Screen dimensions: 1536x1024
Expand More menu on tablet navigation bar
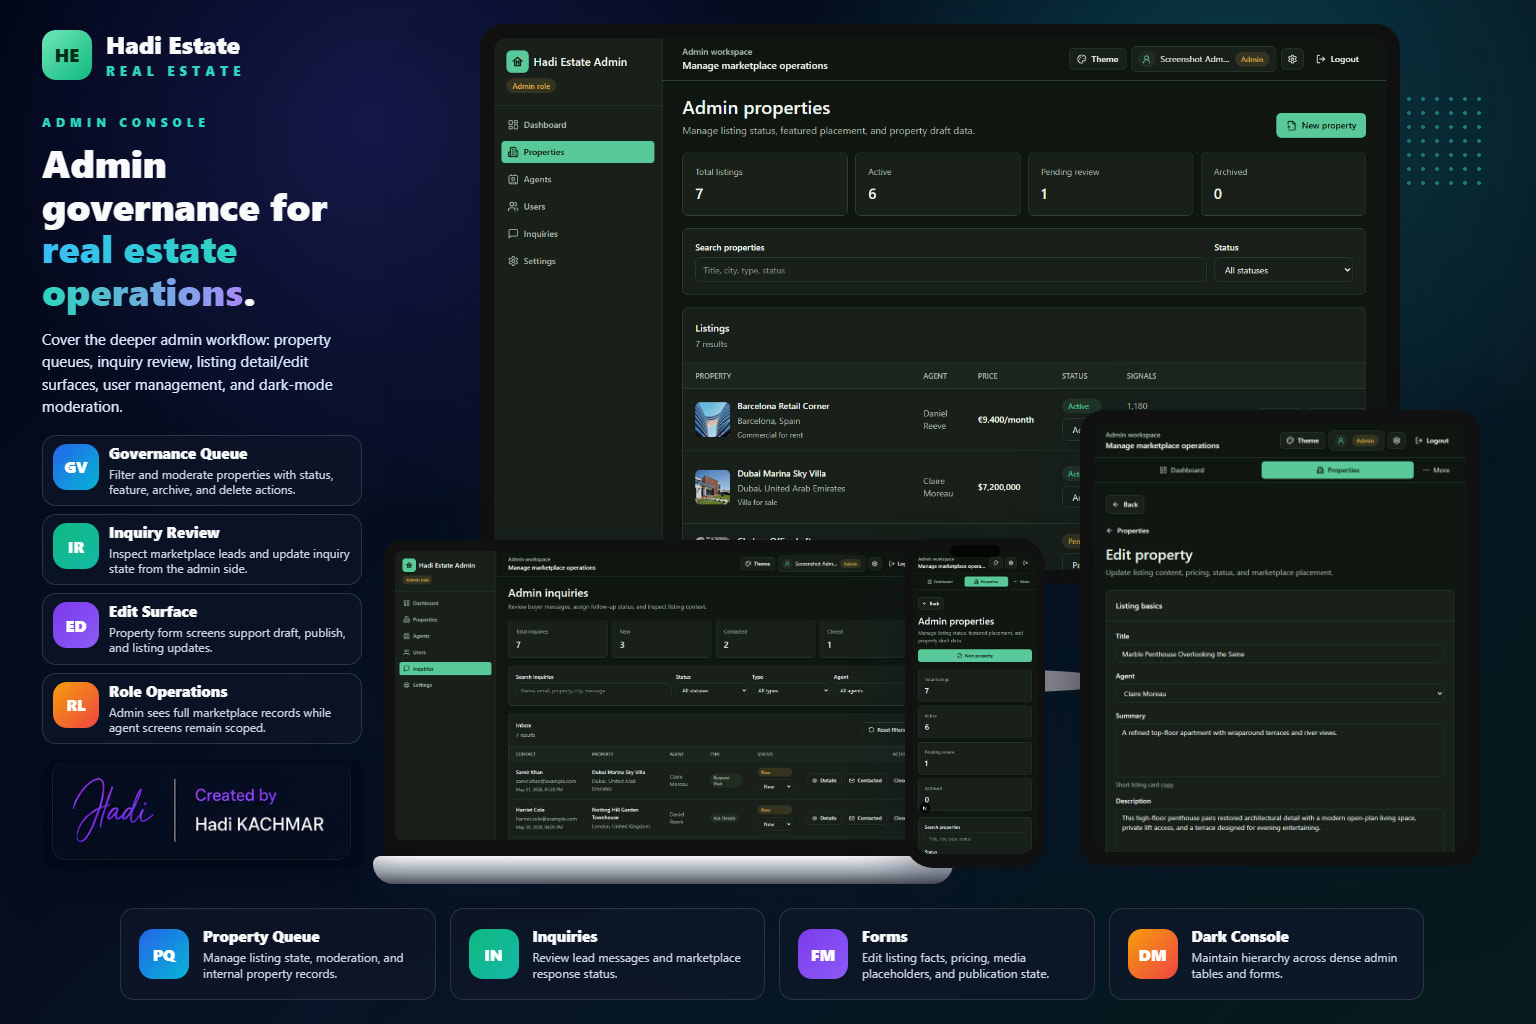1435,470
